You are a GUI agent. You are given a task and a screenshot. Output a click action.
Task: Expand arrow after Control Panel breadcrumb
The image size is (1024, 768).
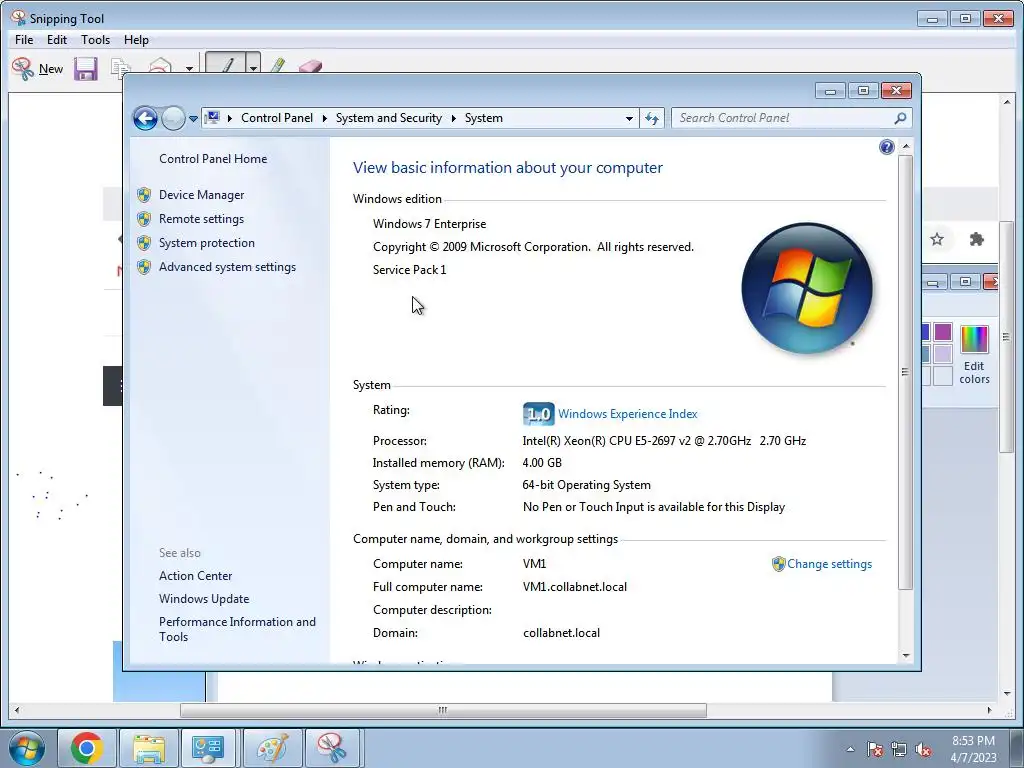(325, 118)
